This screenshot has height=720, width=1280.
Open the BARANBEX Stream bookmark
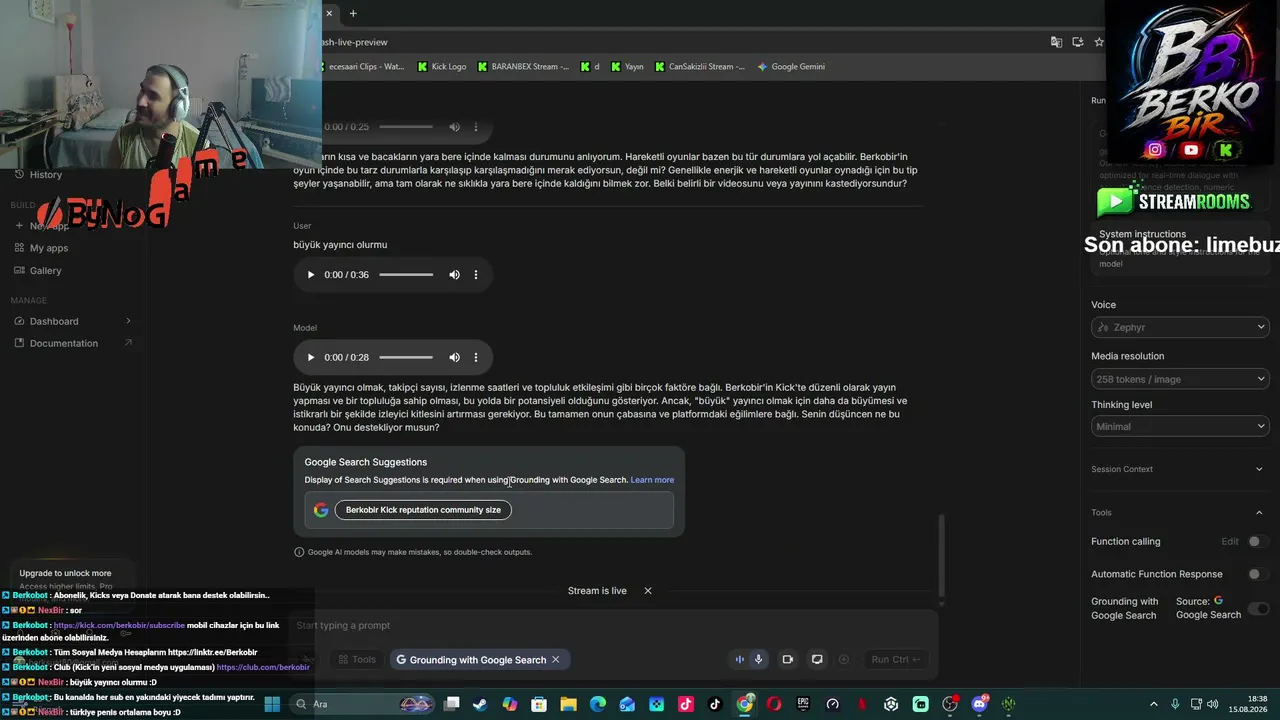point(523,67)
